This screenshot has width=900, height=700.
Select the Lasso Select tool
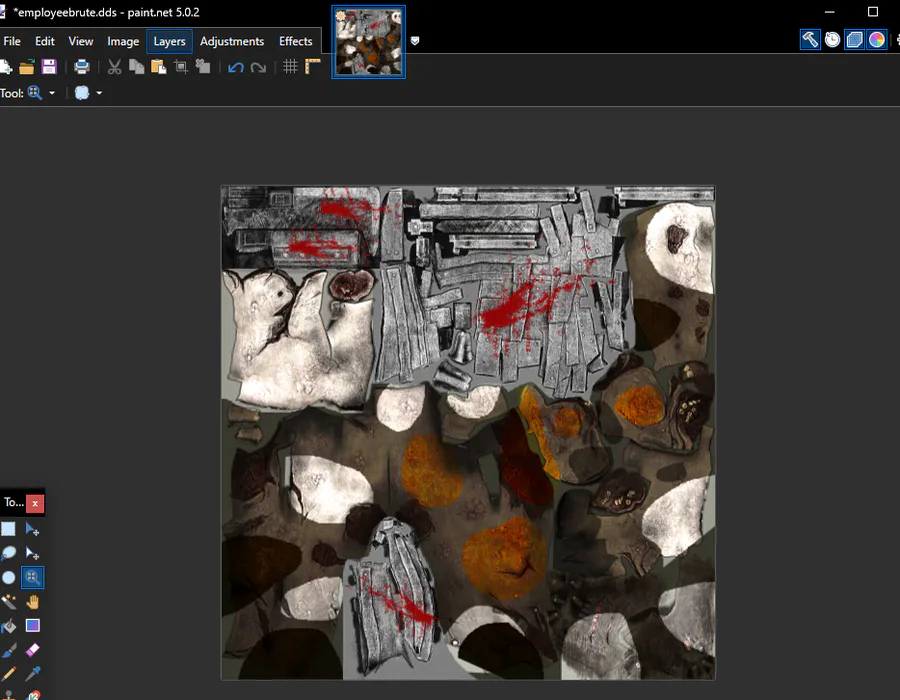8,553
